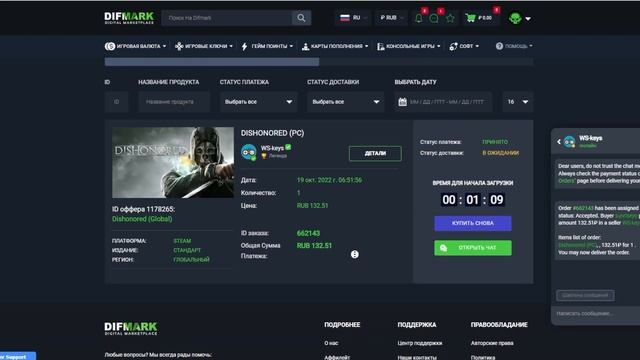Open the Консольные игры menu
This screenshot has height=360, width=640.
pyautogui.click(x=409, y=46)
